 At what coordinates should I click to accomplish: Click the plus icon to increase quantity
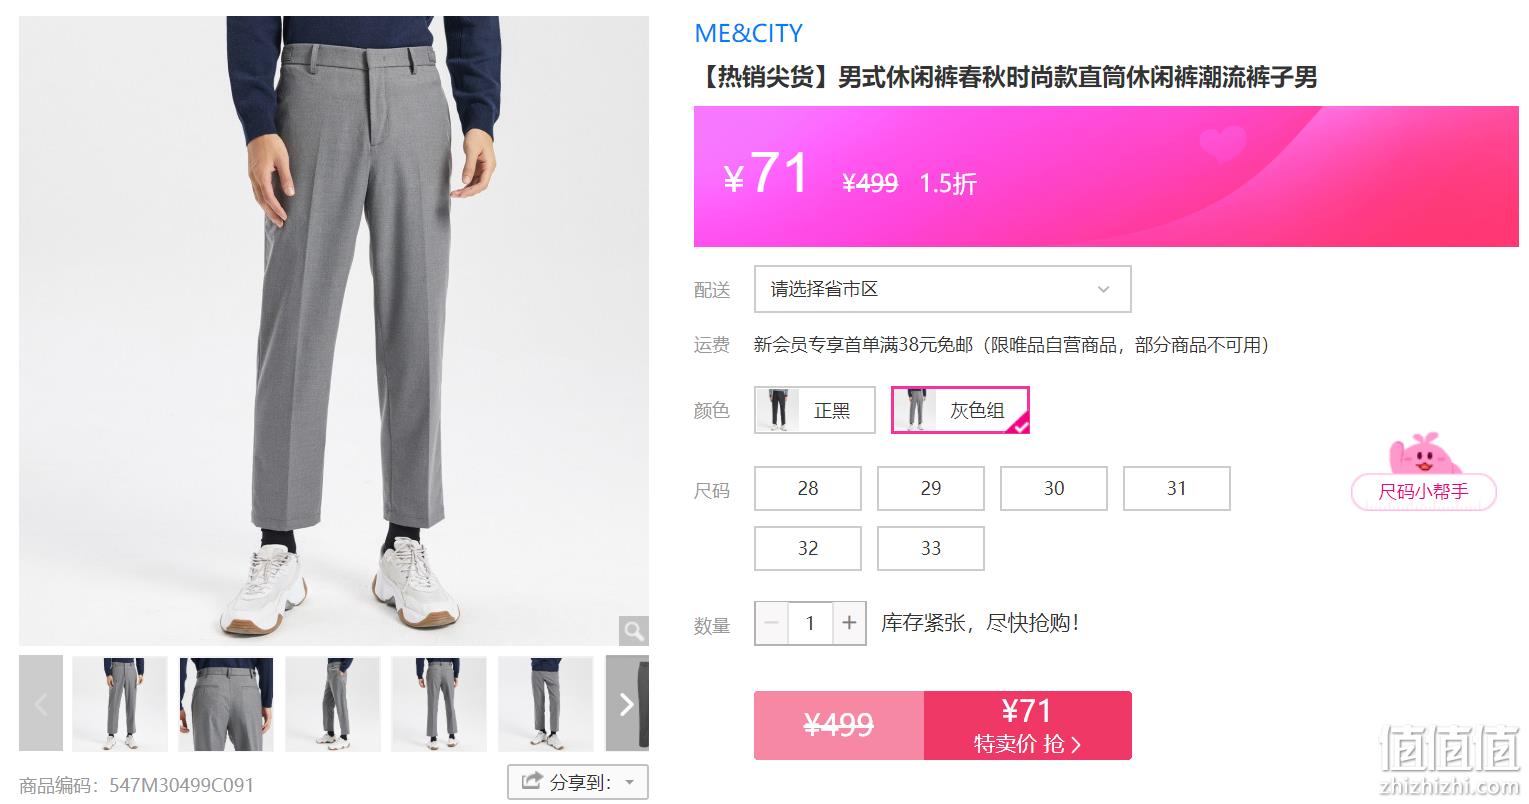(849, 623)
